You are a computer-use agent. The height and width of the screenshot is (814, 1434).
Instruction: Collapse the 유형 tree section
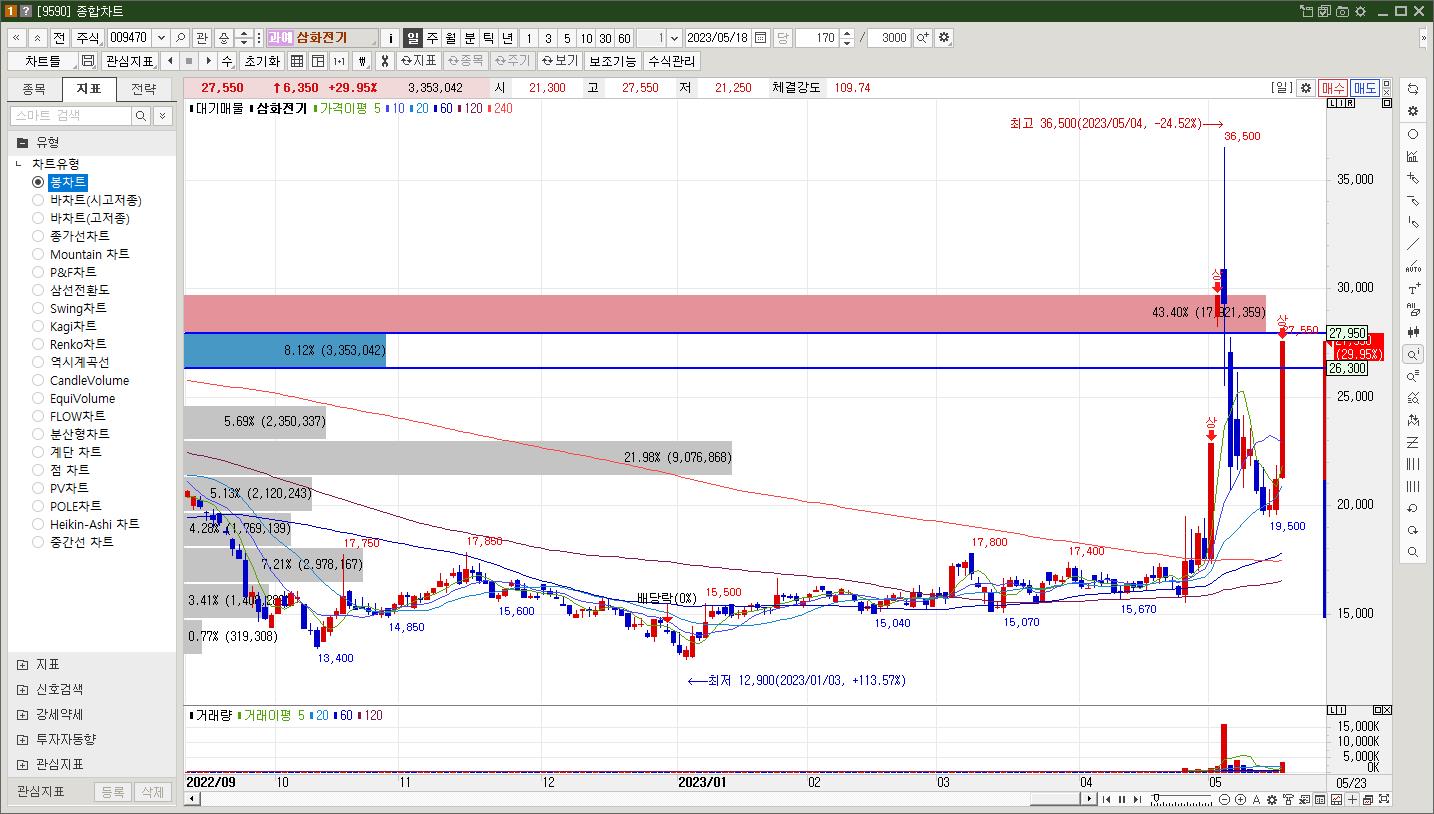[x=23, y=142]
